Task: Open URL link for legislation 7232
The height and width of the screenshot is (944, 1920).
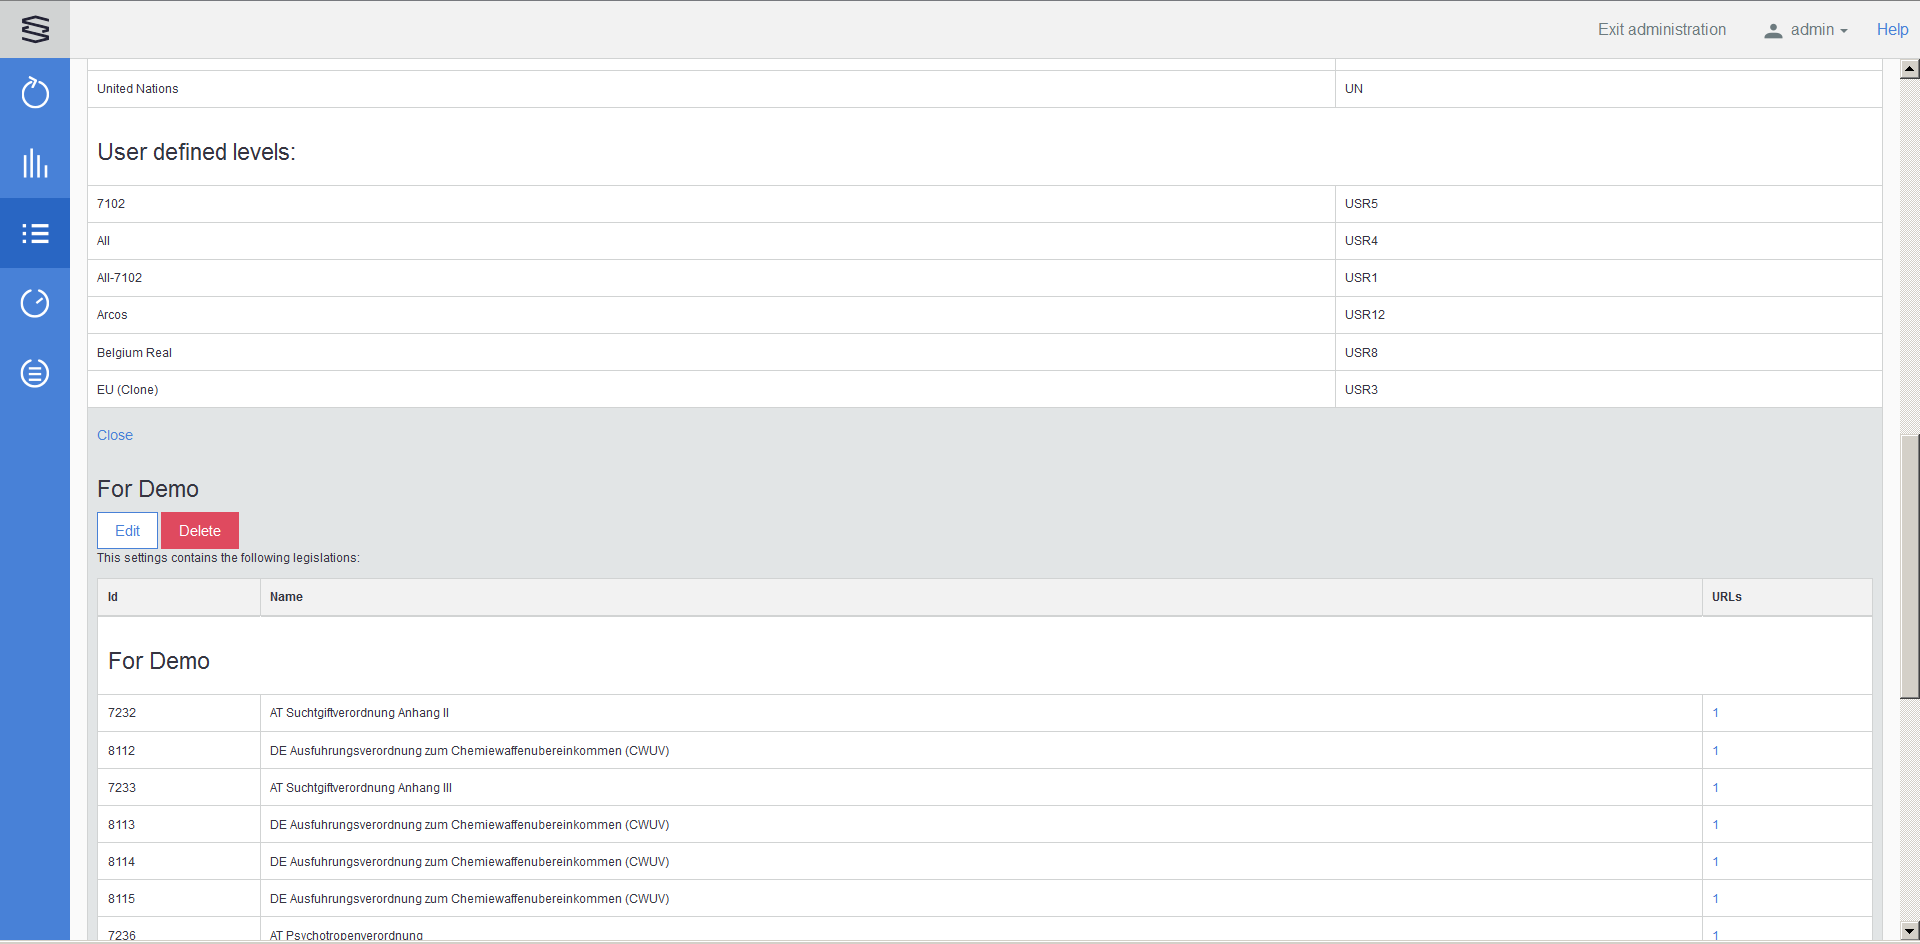Action: click(x=1715, y=713)
